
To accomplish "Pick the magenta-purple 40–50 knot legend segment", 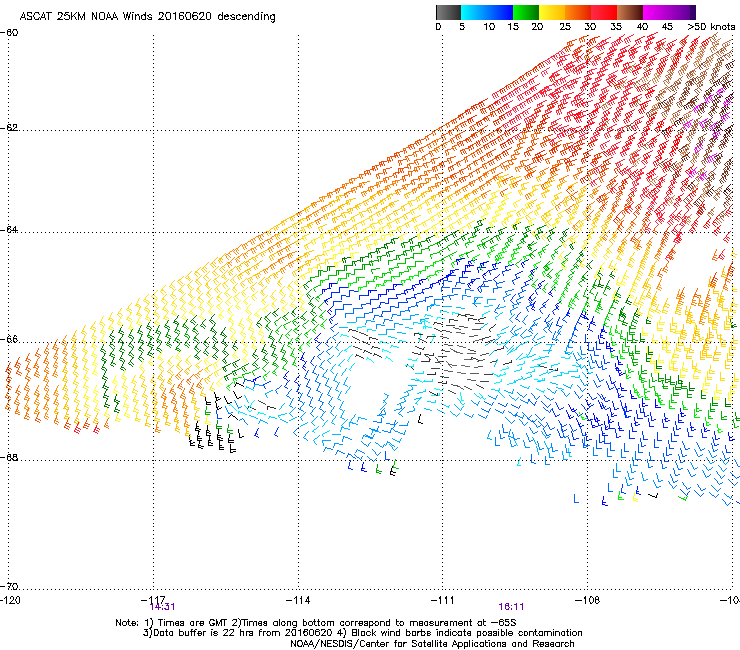I will pyautogui.click(x=669, y=12).
